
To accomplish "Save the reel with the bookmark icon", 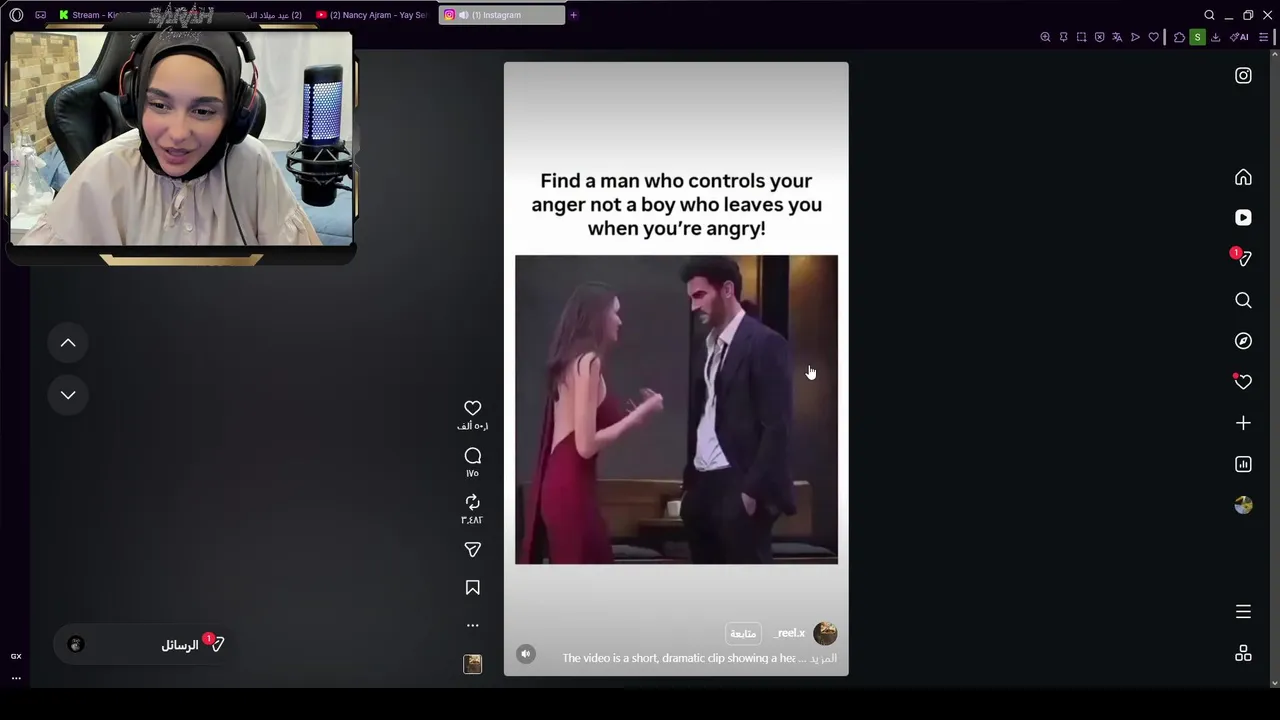I will click(473, 588).
